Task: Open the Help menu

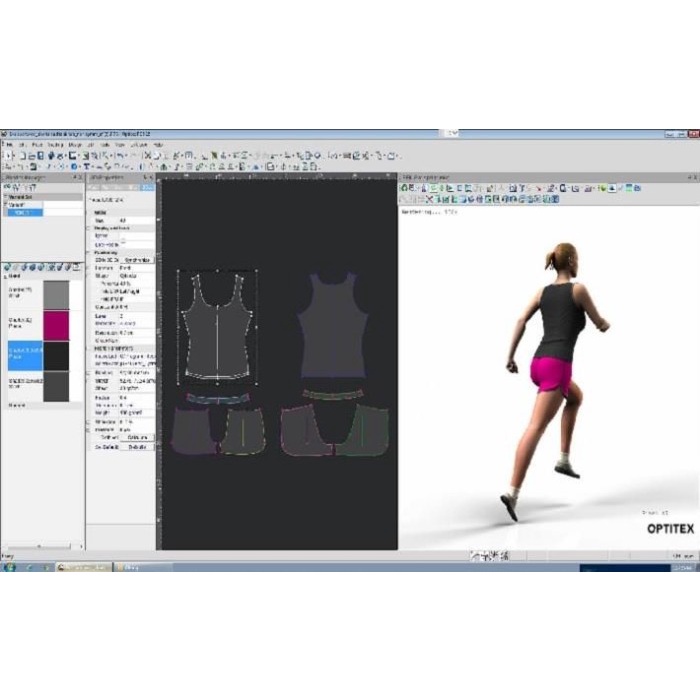Action: click(158, 145)
